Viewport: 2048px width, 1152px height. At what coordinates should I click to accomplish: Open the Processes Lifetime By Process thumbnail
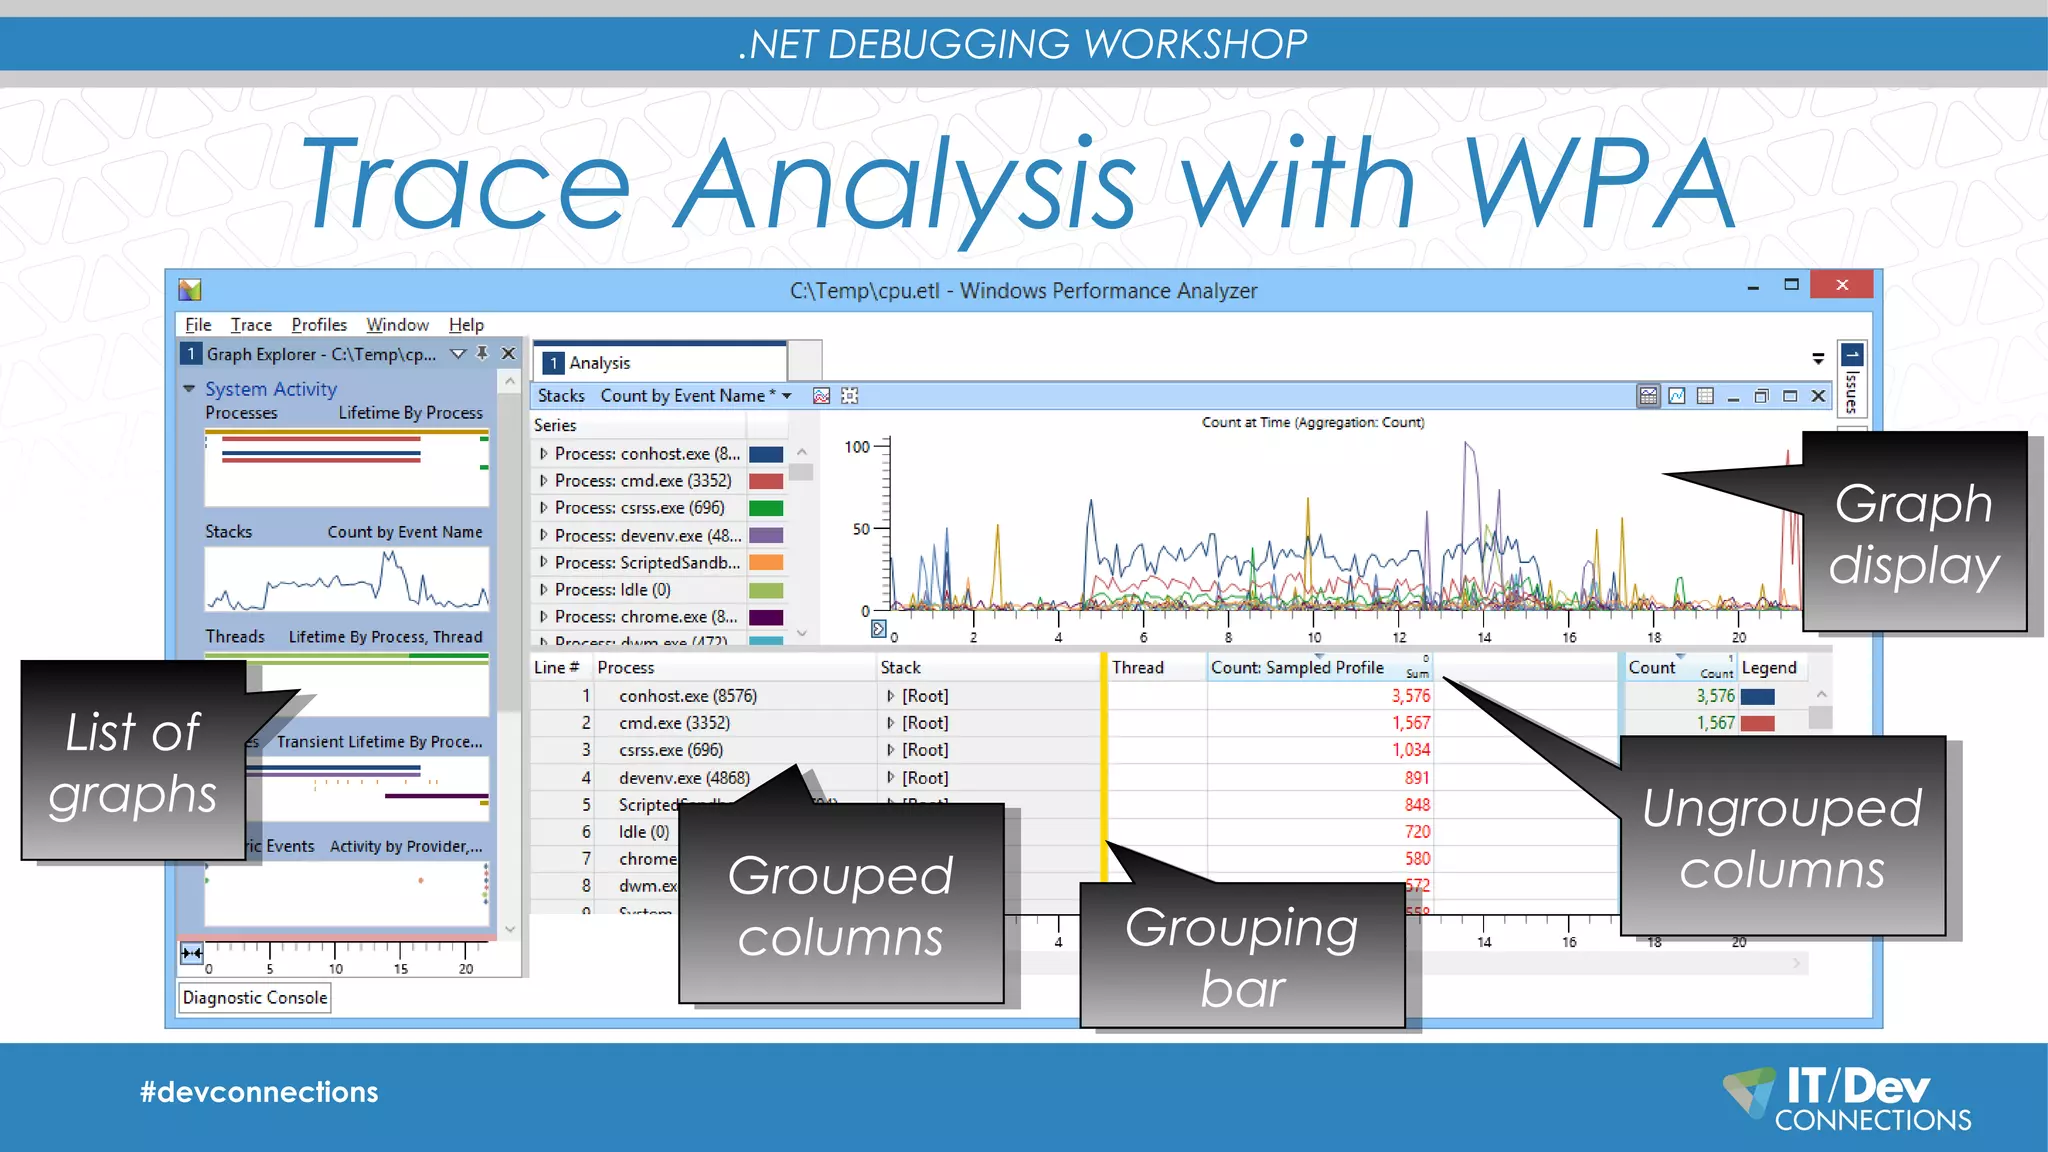click(347, 468)
